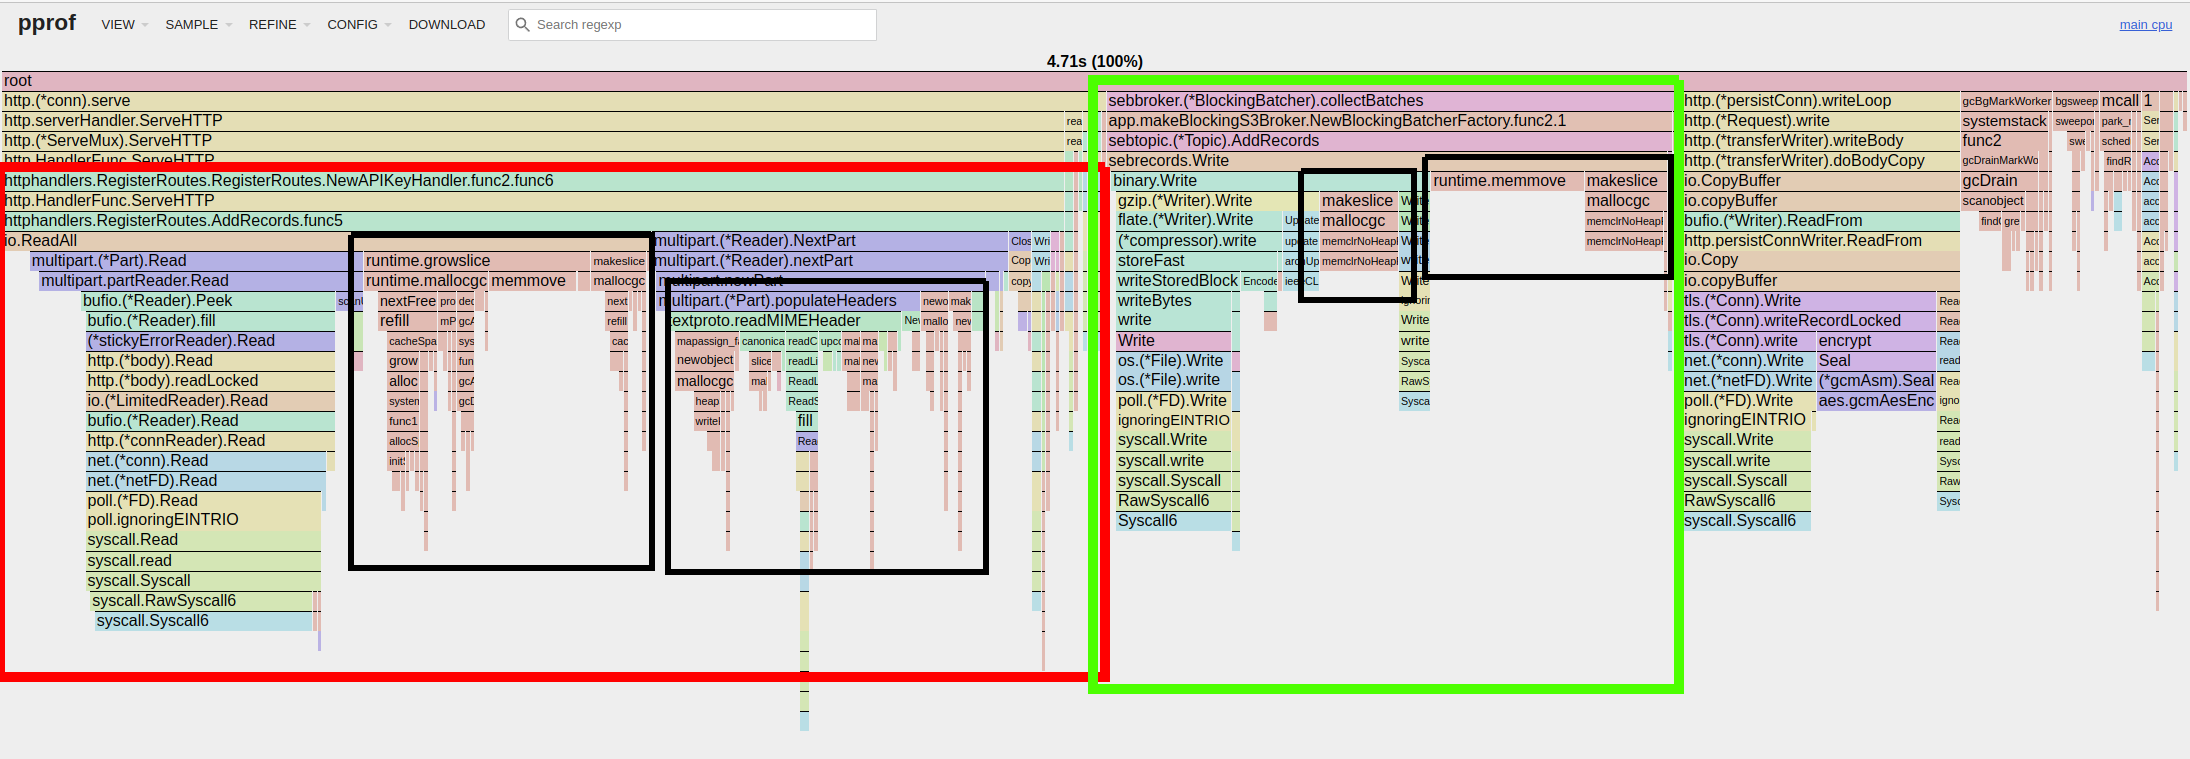Select net.(*netFD).Read frame

pyautogui.click(x=206, y=481)
